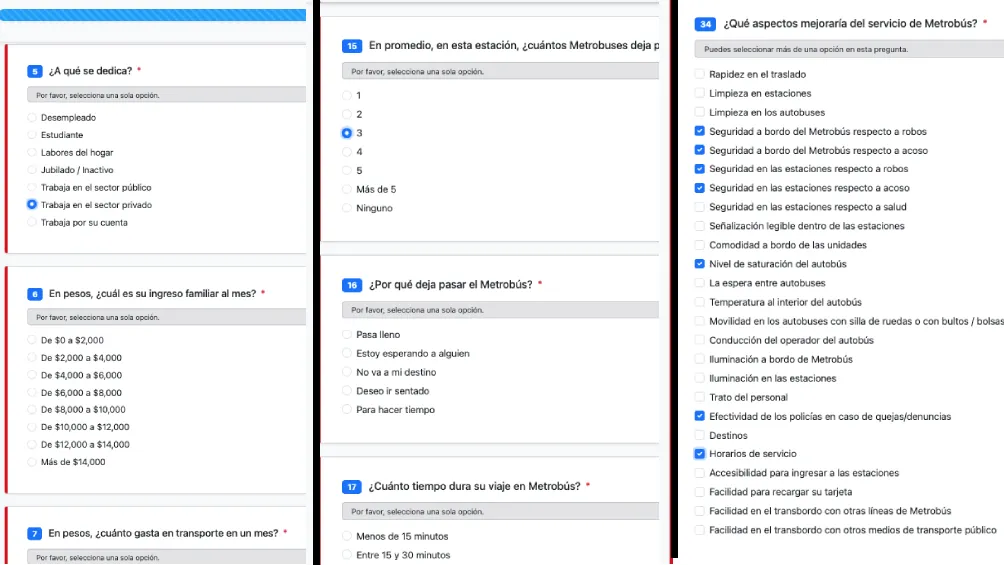Tick the "Trato del personal" checkbox
The image size is (1004, 565).
[x=700, y=397]
